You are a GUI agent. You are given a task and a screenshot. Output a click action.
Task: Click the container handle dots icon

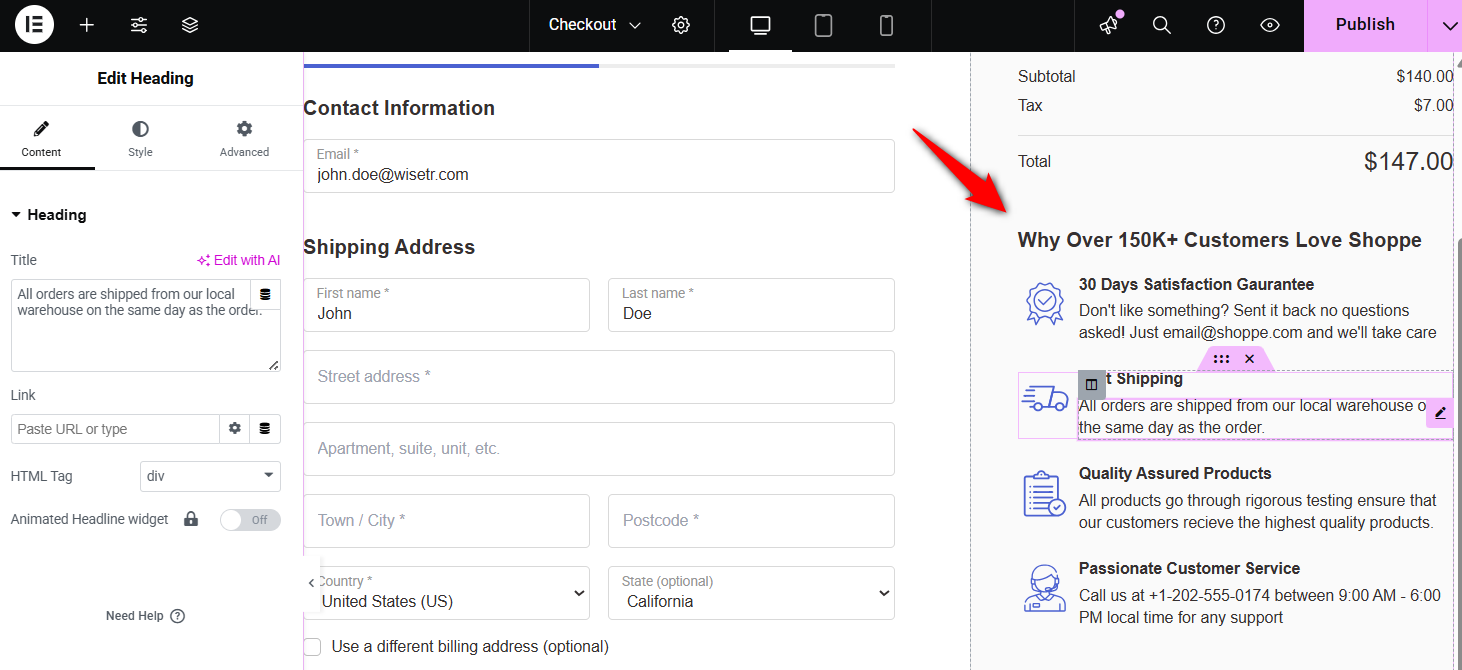1221,358
